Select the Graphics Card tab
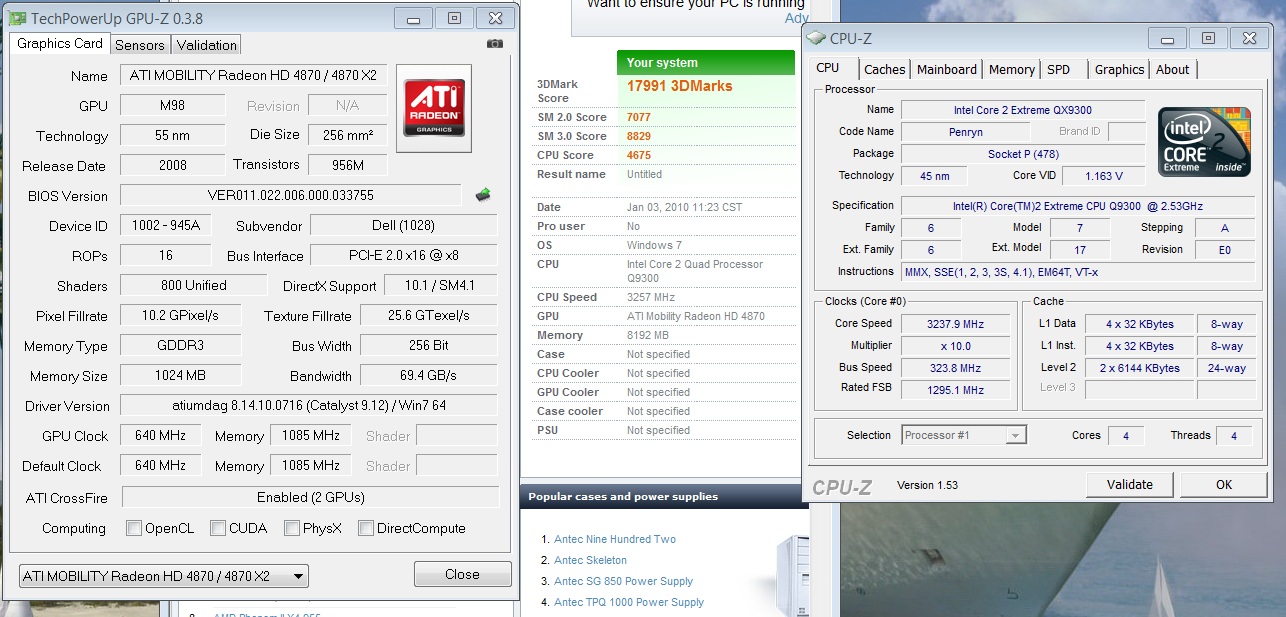This screenshot has height=617, width=1286. click(x=60, y=43)
